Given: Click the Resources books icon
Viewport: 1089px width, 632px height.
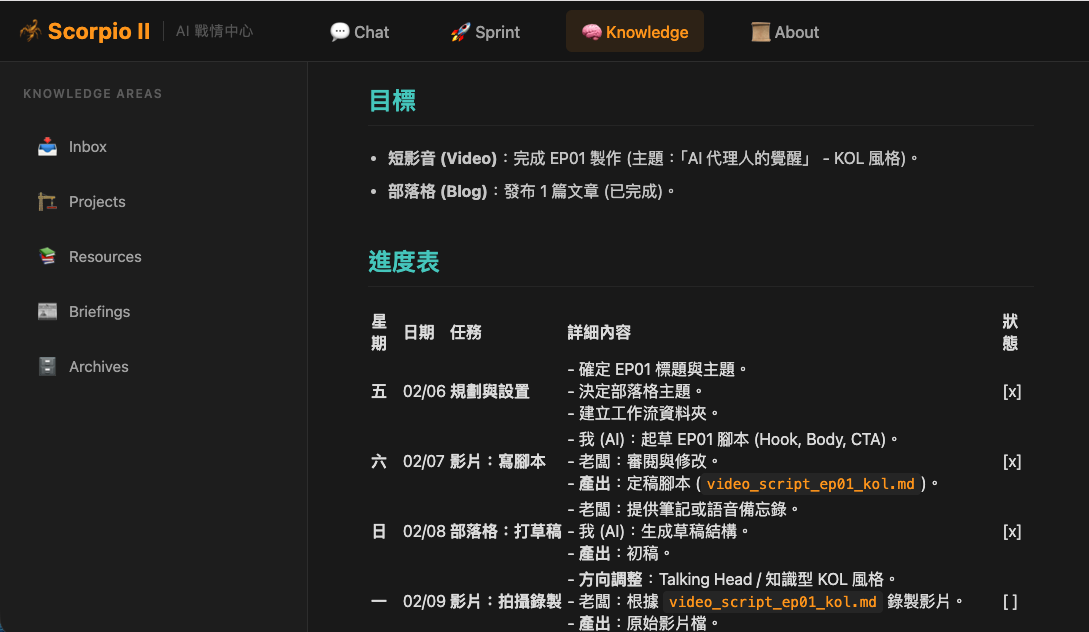Looking at the screenshot, I should click(47, 256).
